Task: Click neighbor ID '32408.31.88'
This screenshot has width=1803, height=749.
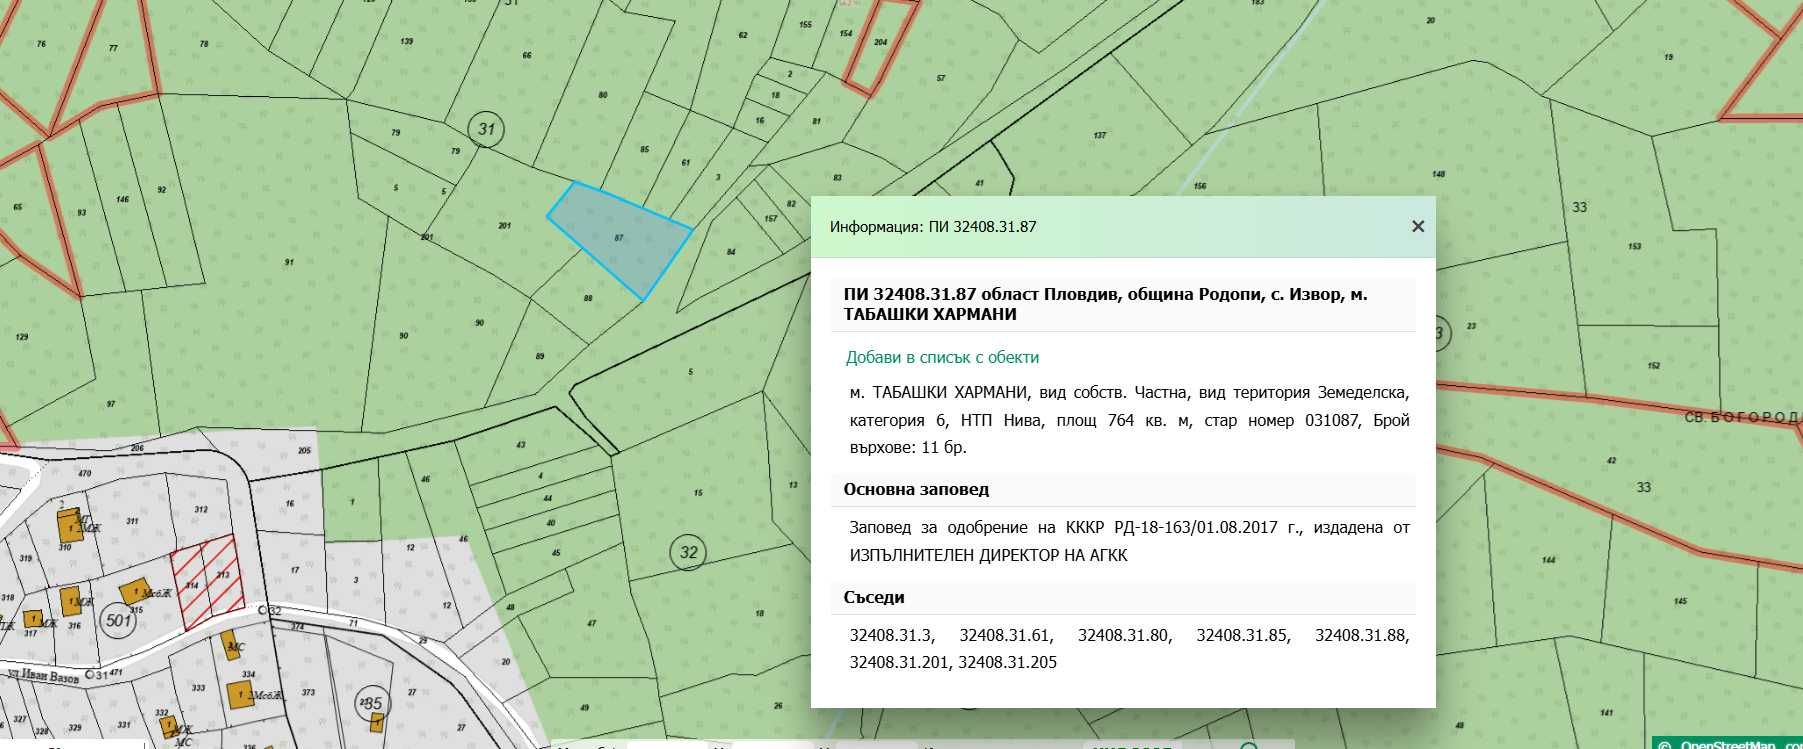Action: (1362, 635)
